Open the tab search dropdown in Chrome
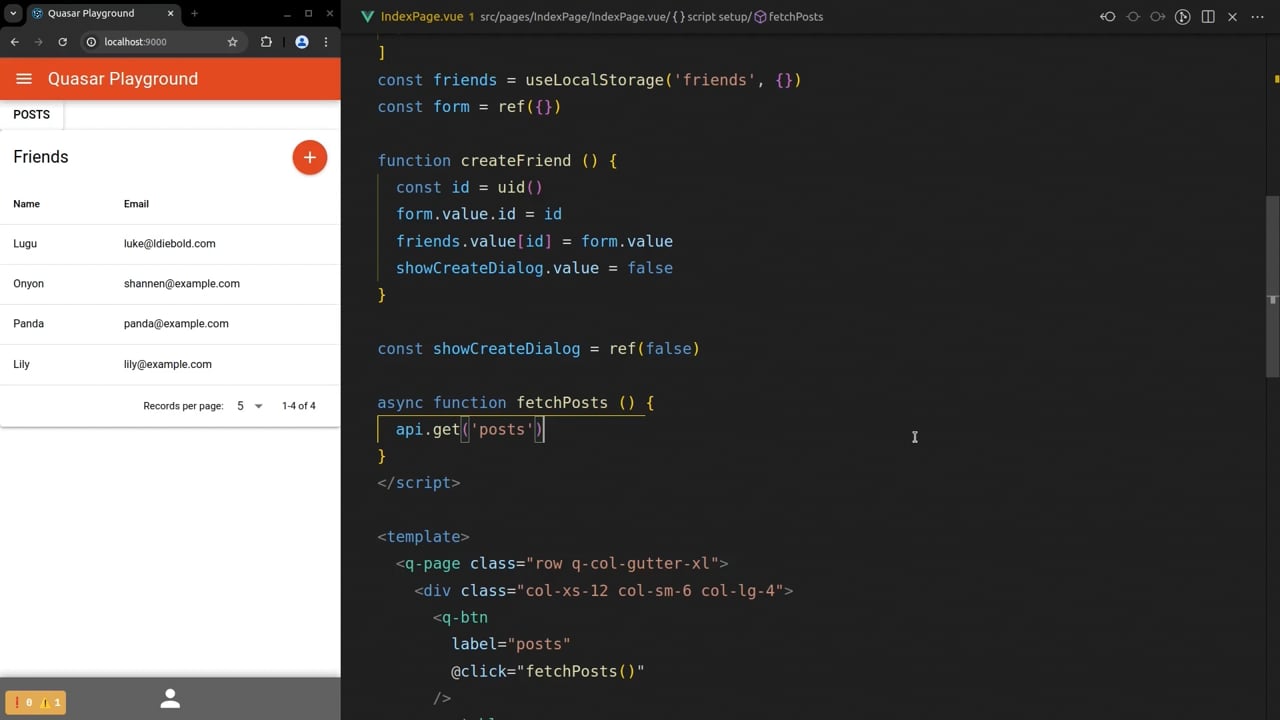 point(13,14)
